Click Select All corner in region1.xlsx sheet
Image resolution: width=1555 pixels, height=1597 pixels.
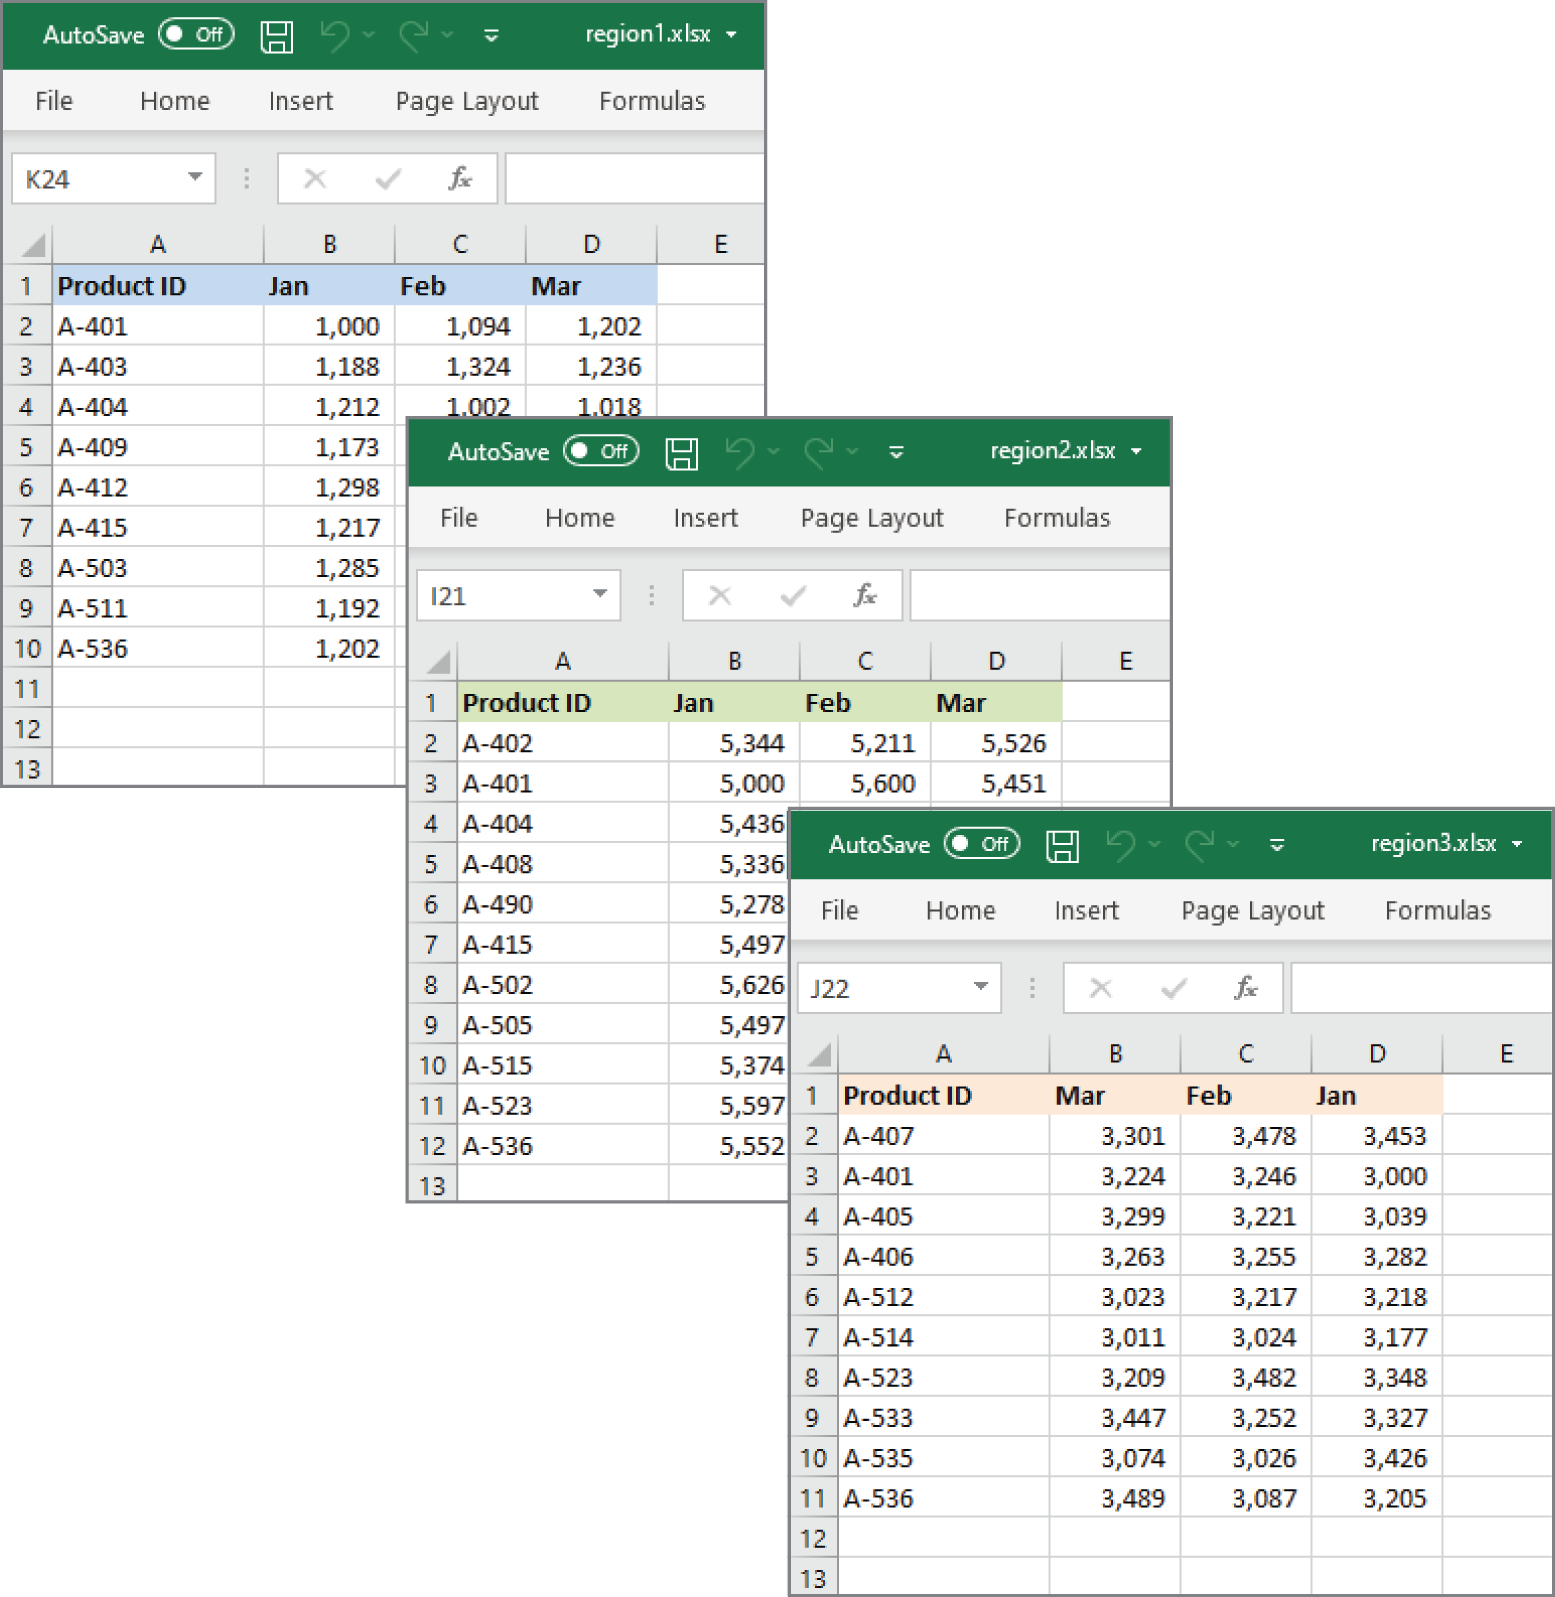coord(33,245)
